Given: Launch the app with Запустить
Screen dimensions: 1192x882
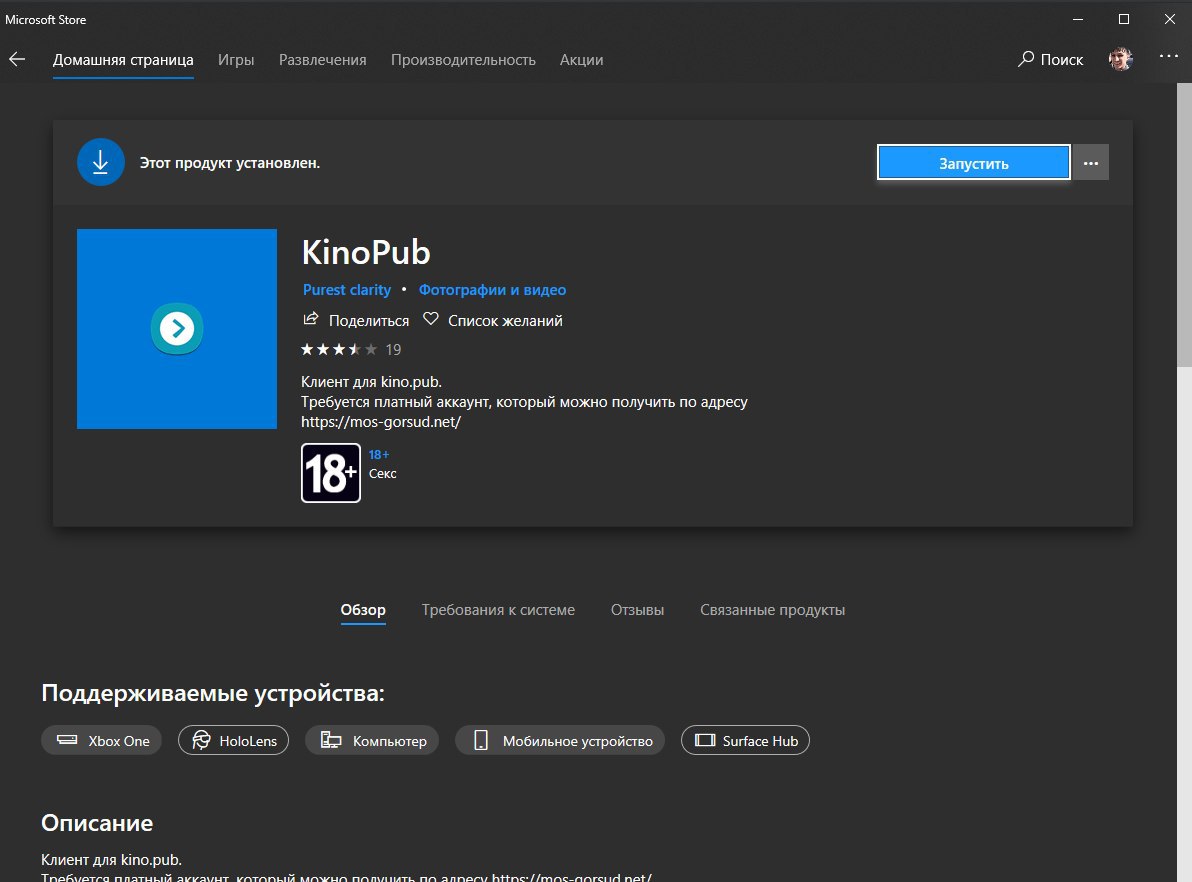Looking at the screenshot, I should coord(973,163).
